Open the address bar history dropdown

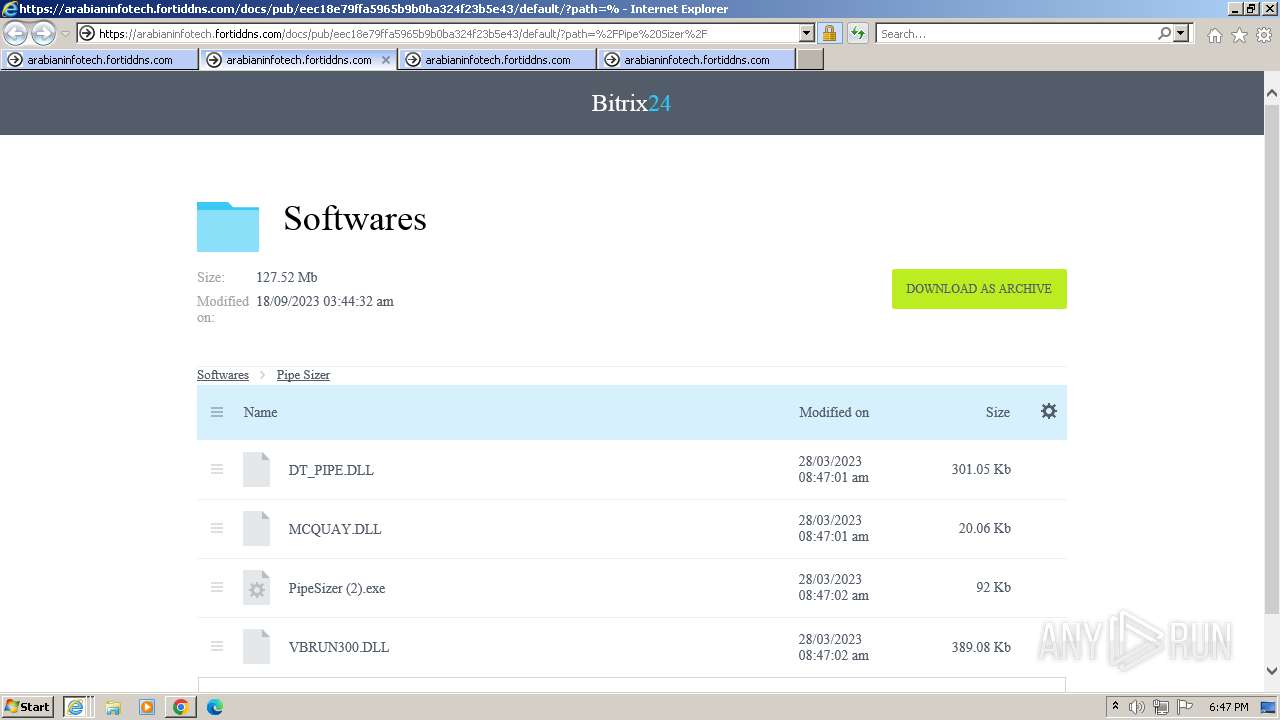[807, 33]
